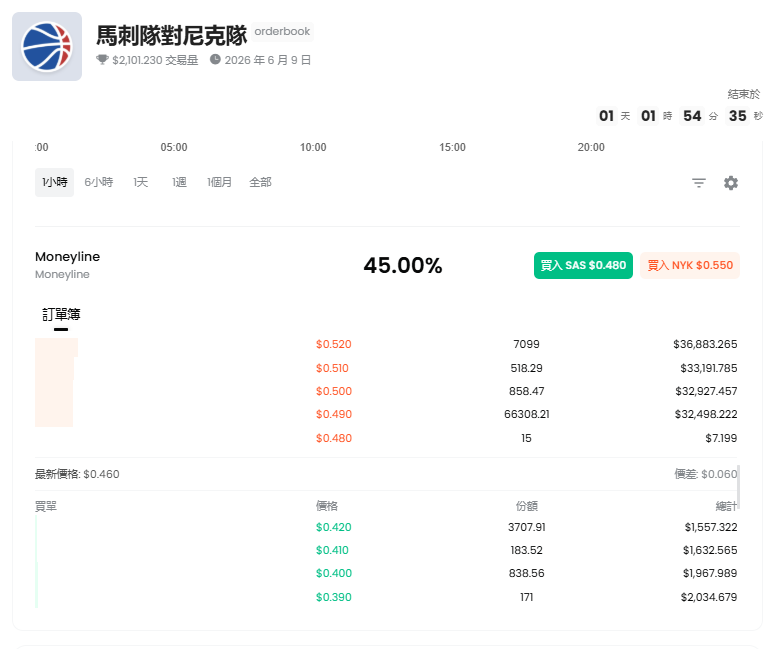Open the chart filter icon
Viewport: 769px width, 649px height.
coord(699,183)
